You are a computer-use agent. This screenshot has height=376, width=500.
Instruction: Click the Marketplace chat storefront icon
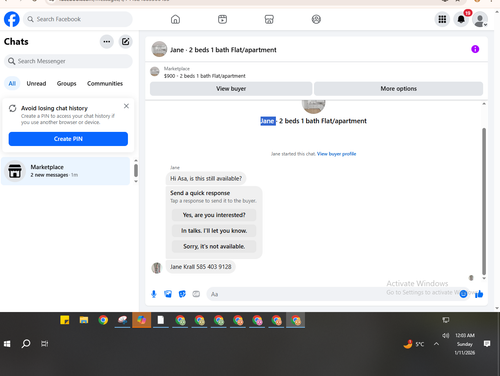coord(15,171)
